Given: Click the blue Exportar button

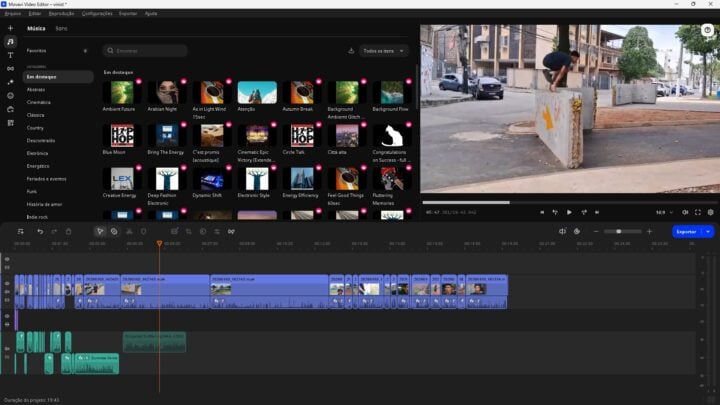Looking at the screenshot, I should click(686, 231).
